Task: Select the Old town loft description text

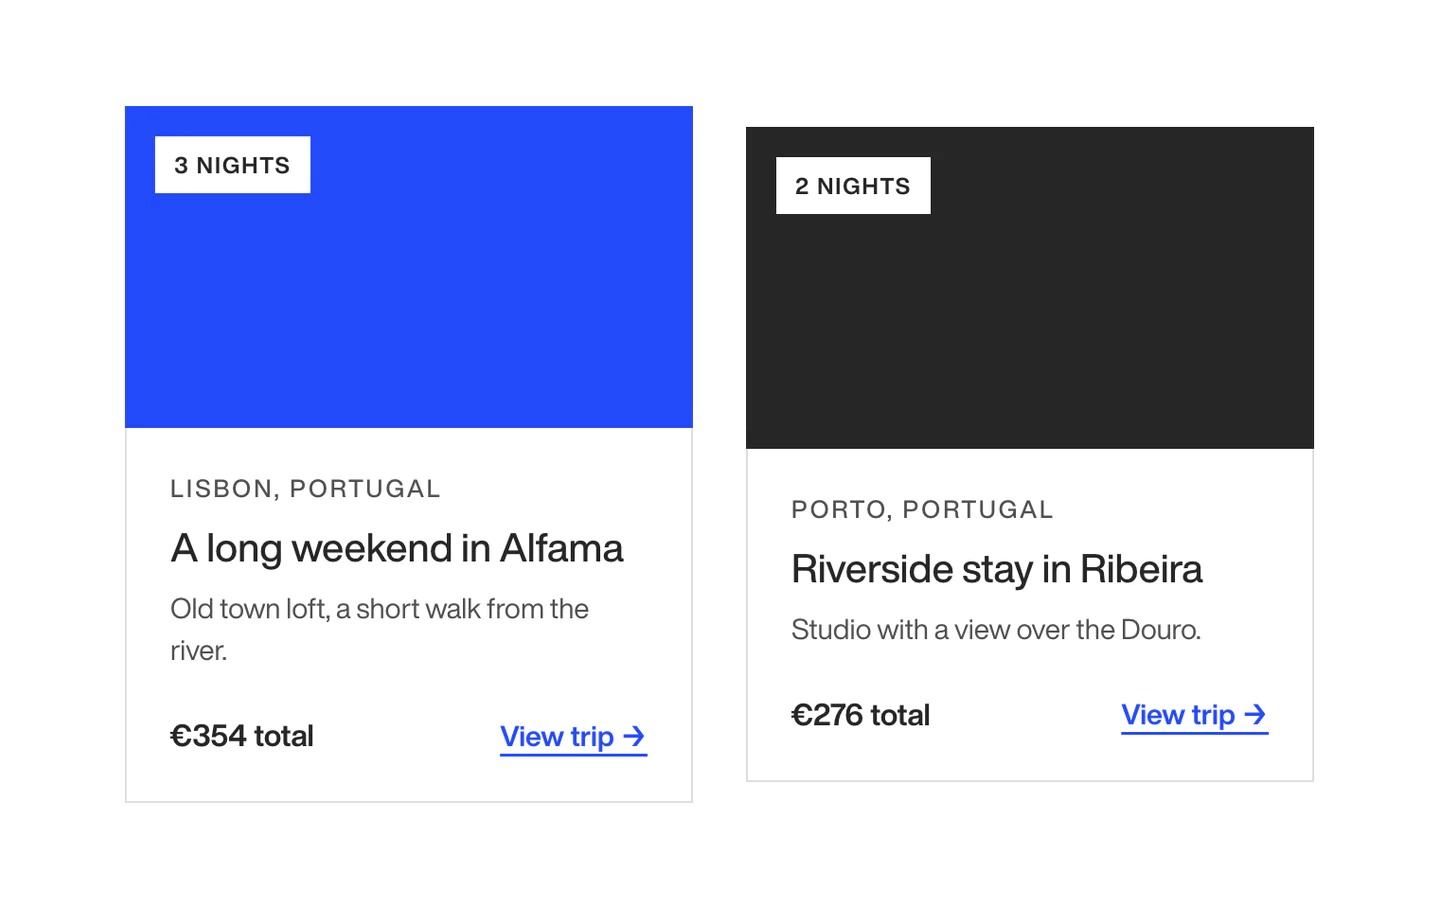Action: click(x=380, y=630)
